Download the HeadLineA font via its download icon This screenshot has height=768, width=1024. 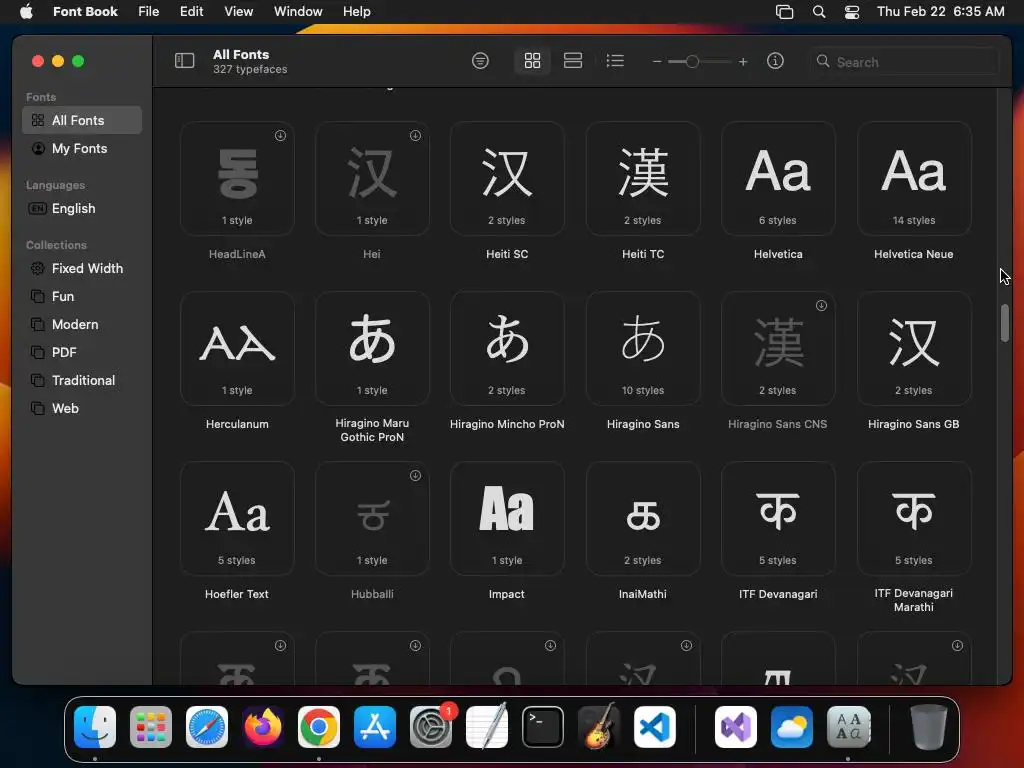pos(280,135)
